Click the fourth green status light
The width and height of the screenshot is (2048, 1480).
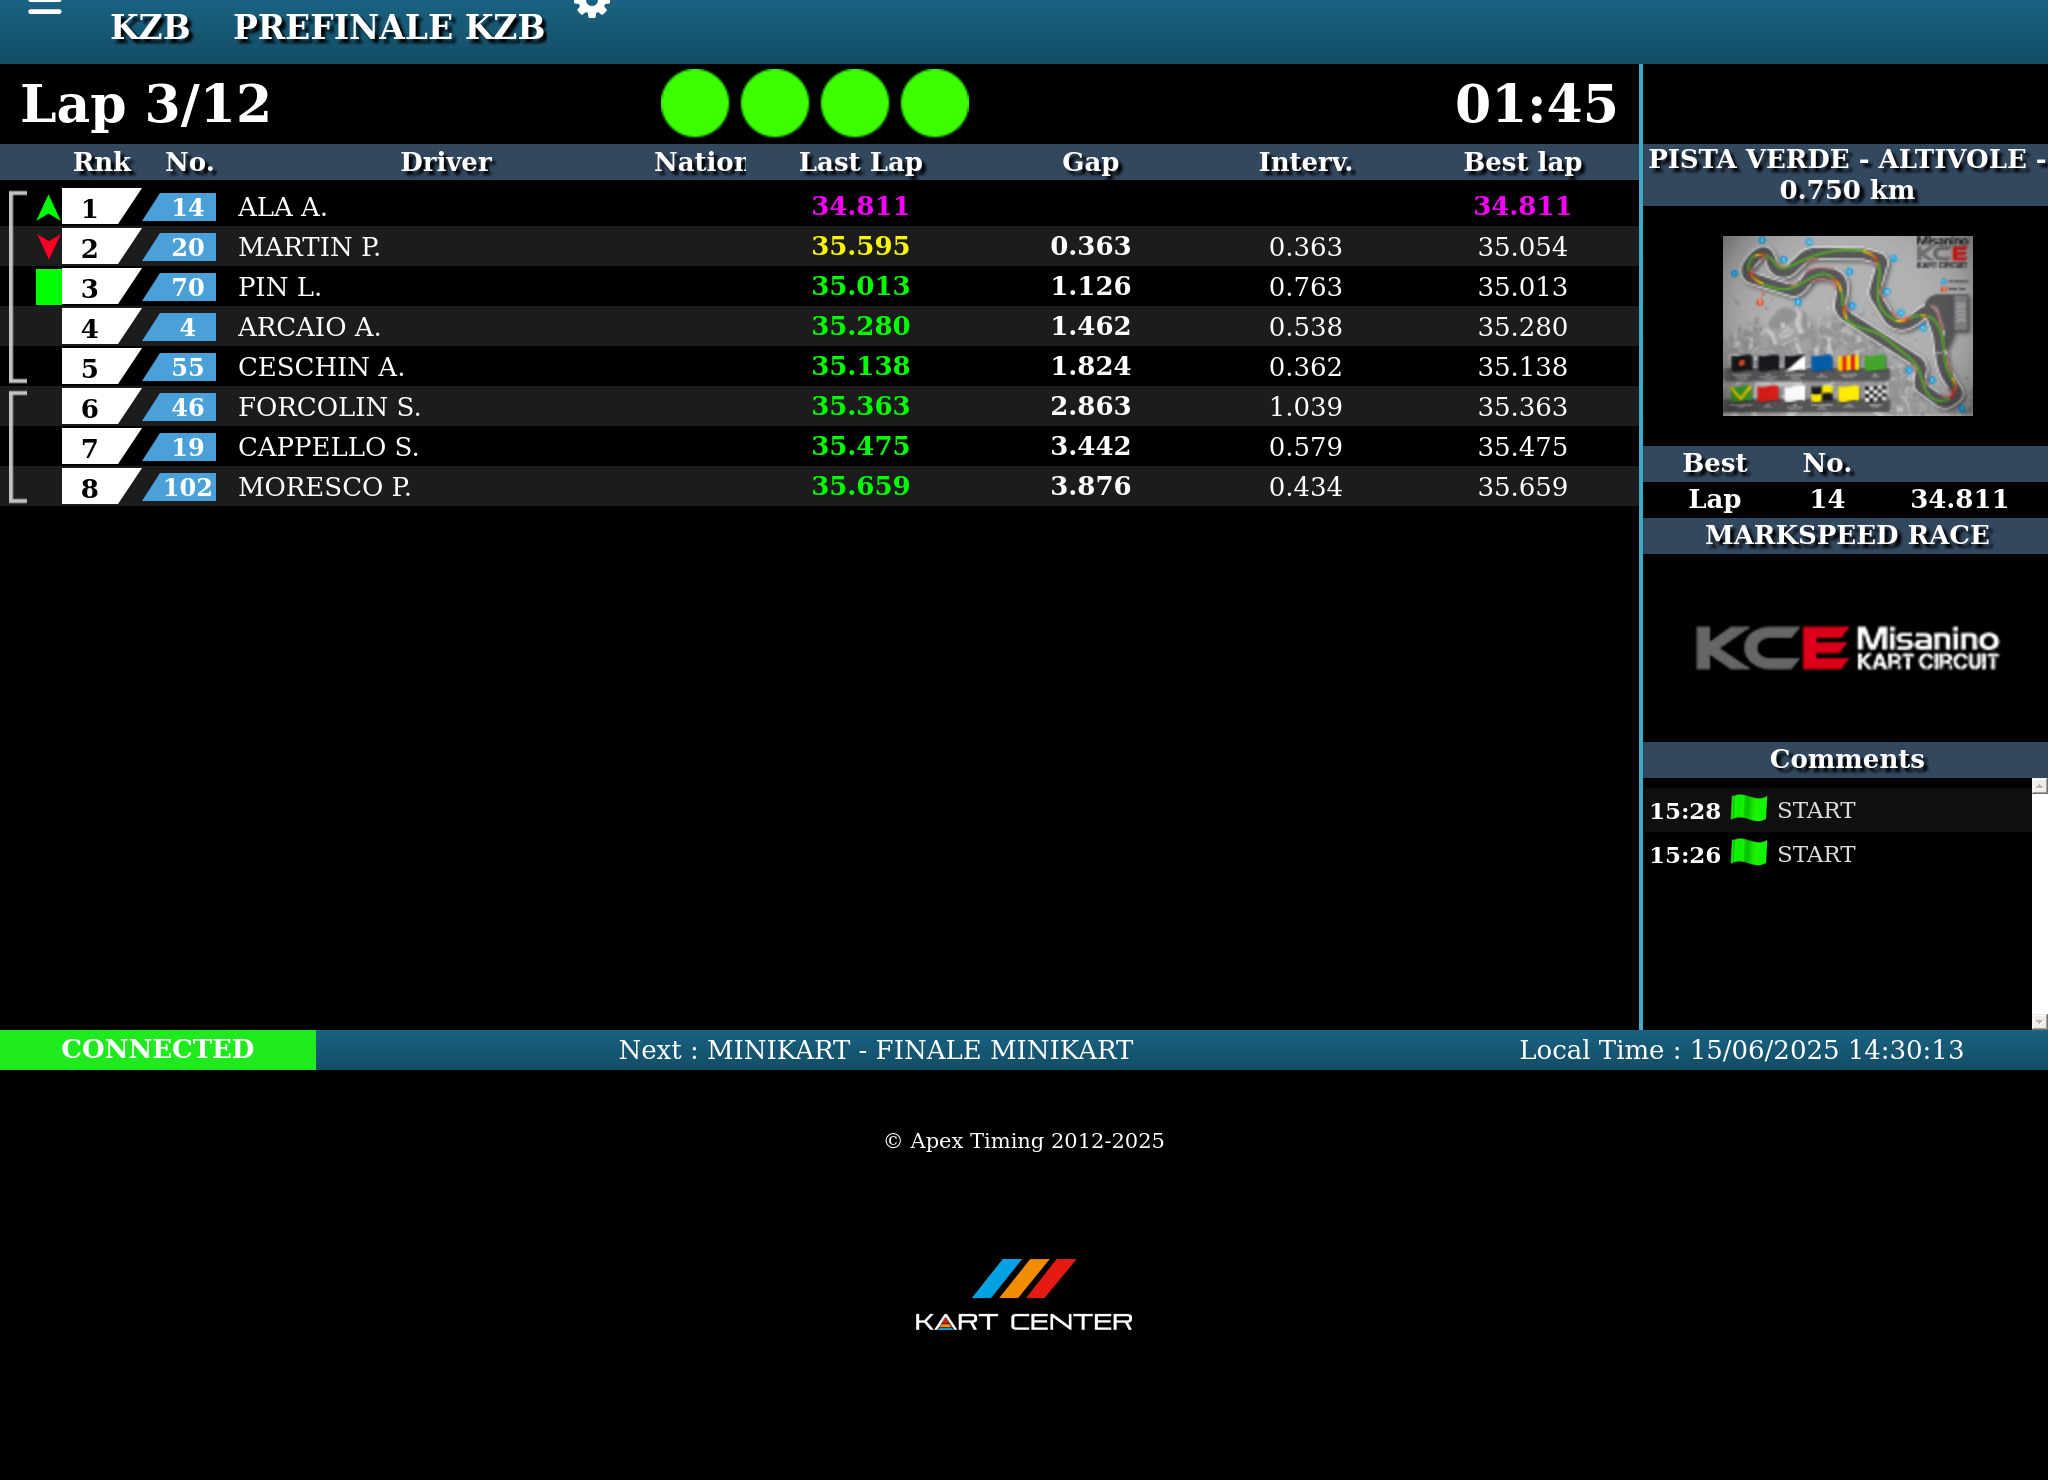click(x=935, y=103)
